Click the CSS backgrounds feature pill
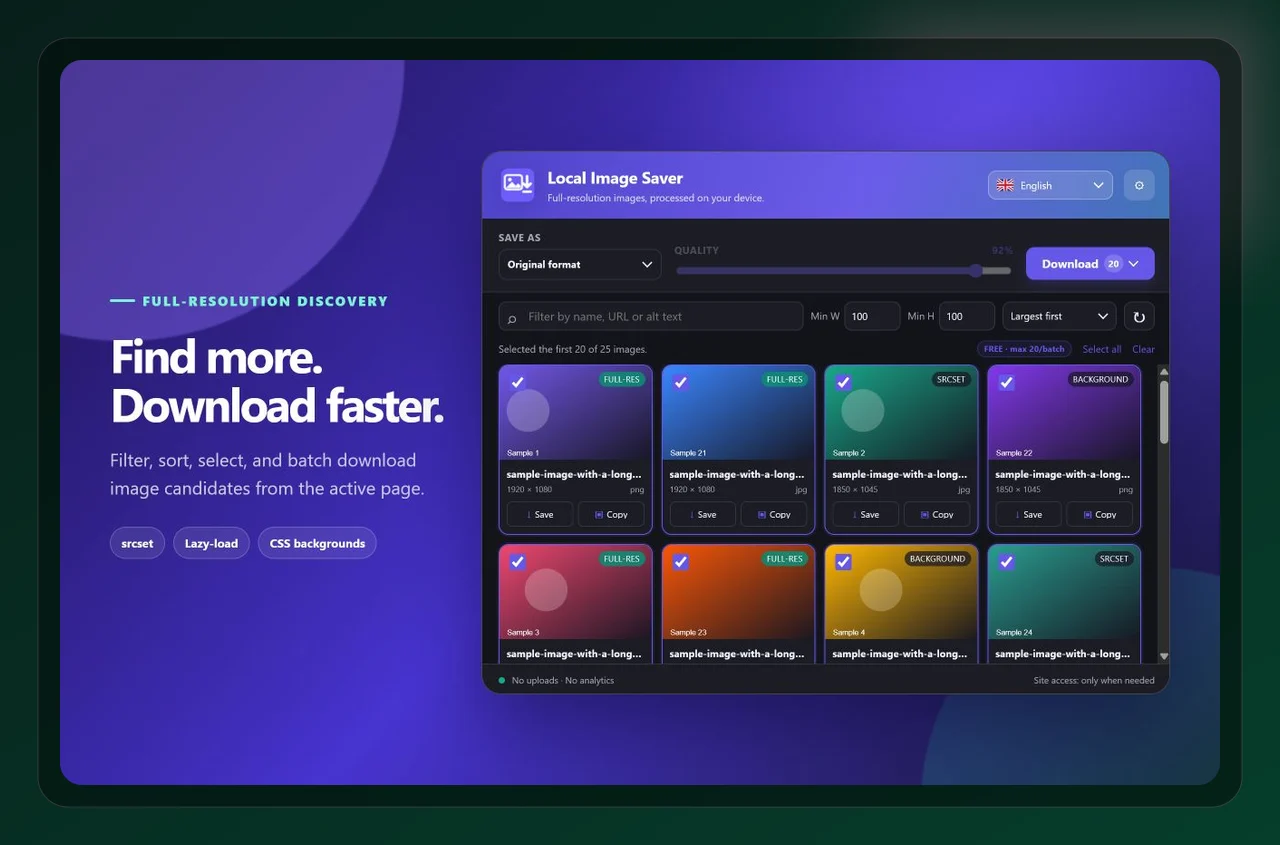Screen dimensions: 1280x845 [x=317, y=543]
